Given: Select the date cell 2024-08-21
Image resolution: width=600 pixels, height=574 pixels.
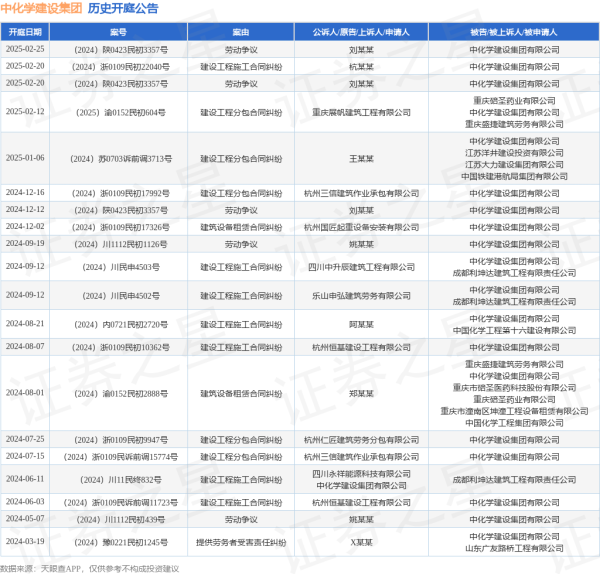Looking at the screenshot, I should coord(25,324).
